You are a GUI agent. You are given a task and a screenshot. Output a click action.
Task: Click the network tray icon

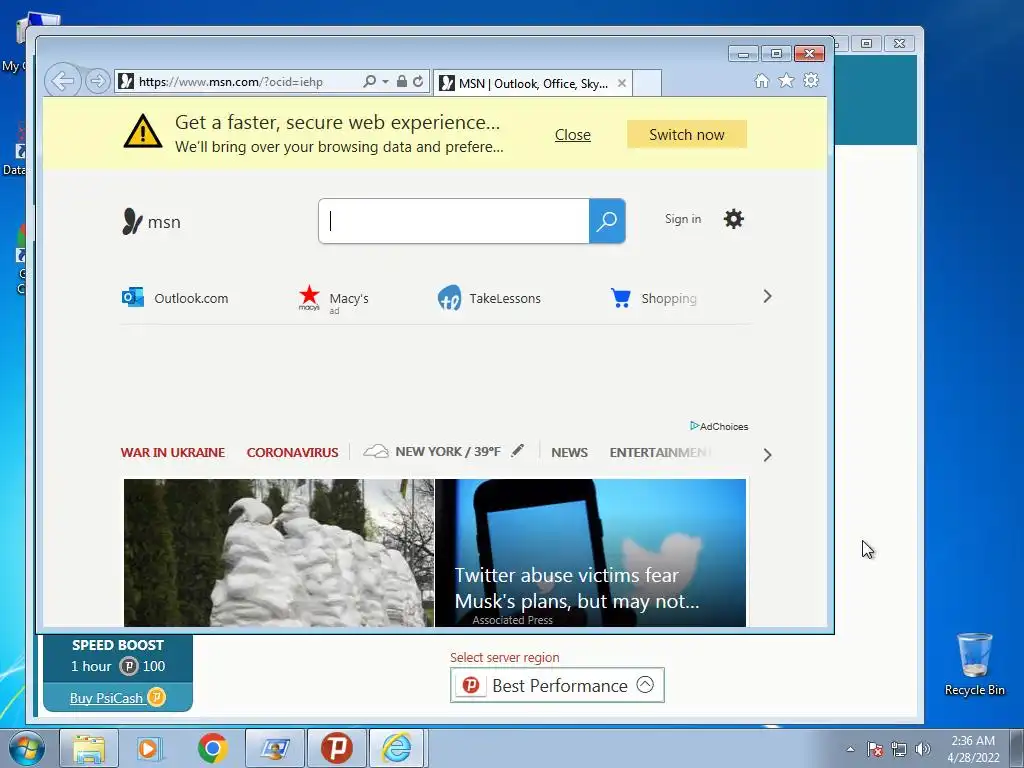(899, 749)
